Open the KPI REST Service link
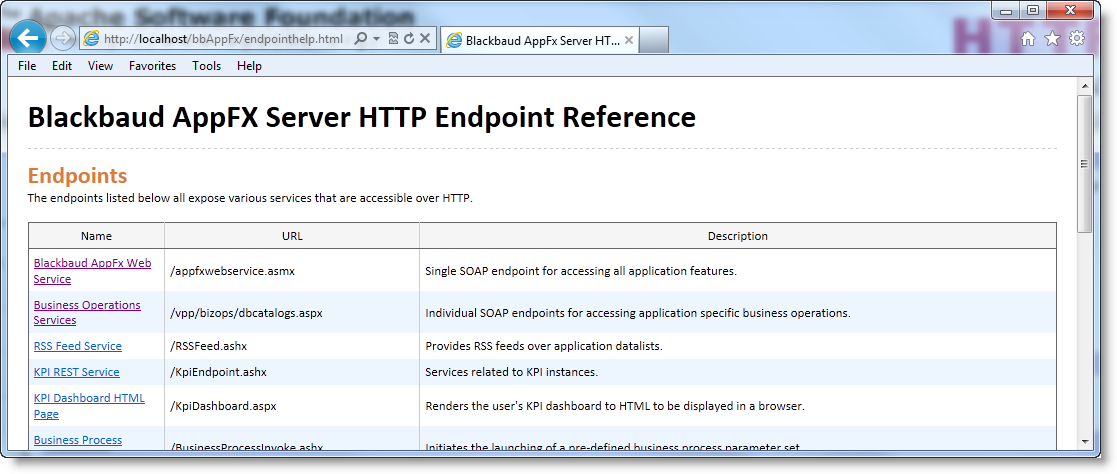 pos(76,372)
